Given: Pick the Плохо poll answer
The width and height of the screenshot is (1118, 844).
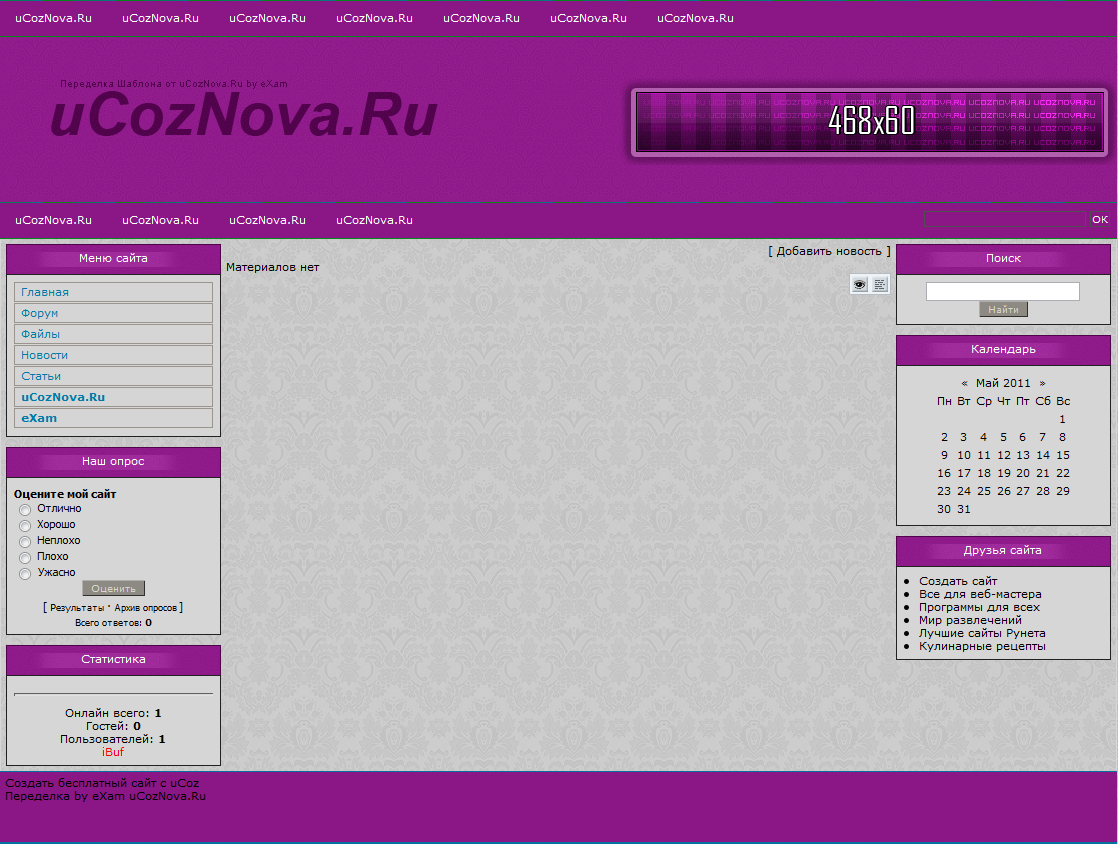Looking at the screenshot, I should pyautogui.click(x=25, y=557).
